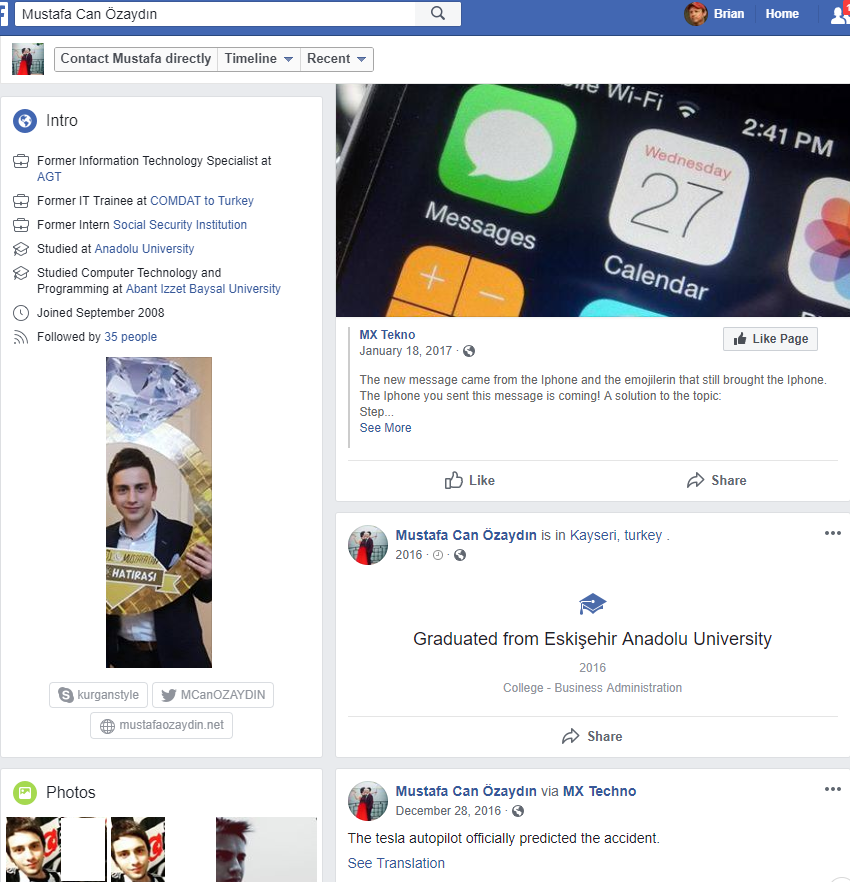Open Home in the top bar
The image size is (850, 882).
point(782,14)
